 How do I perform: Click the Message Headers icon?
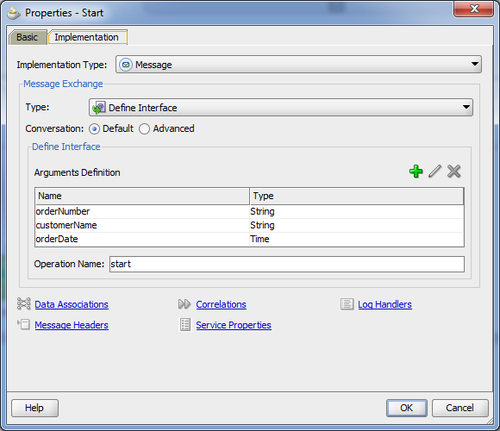click(24, 324)
